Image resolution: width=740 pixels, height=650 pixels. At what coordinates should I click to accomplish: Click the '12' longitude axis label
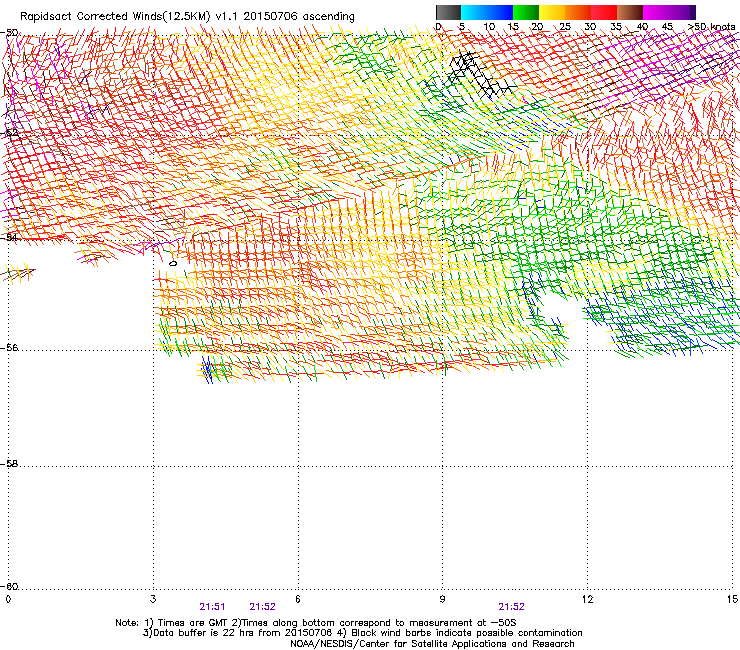click(588, 599)
